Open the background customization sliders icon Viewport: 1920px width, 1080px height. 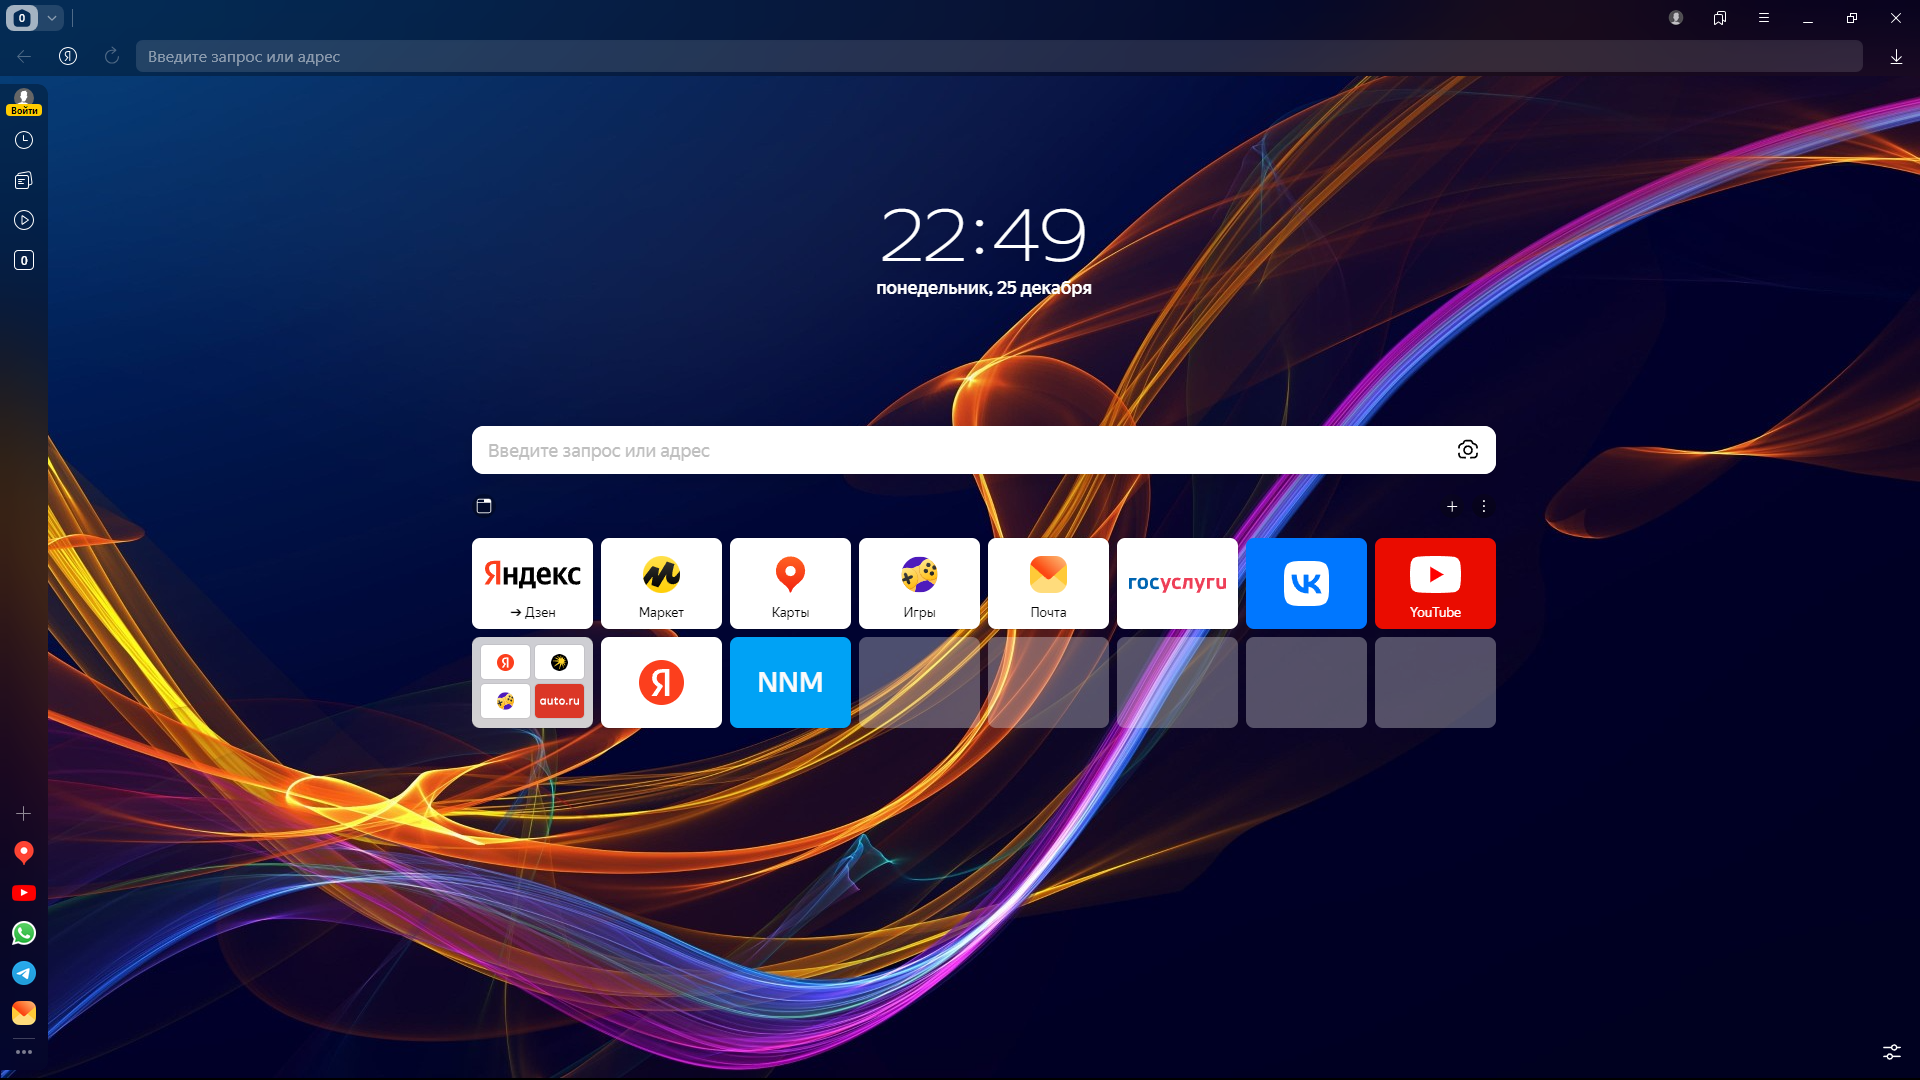[1892, 1052]
